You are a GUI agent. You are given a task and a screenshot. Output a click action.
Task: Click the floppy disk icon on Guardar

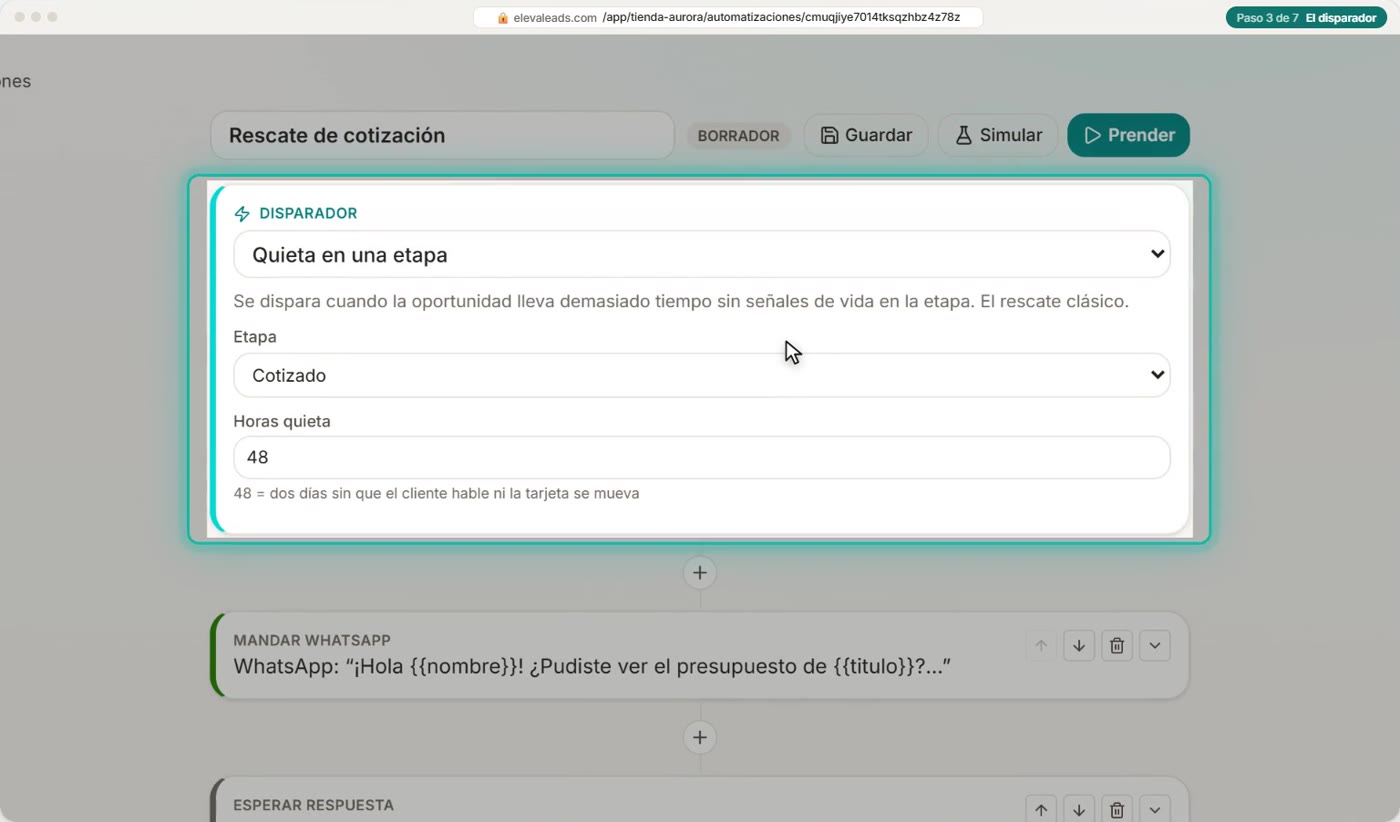pyautogui.click(x=829, y=135)
